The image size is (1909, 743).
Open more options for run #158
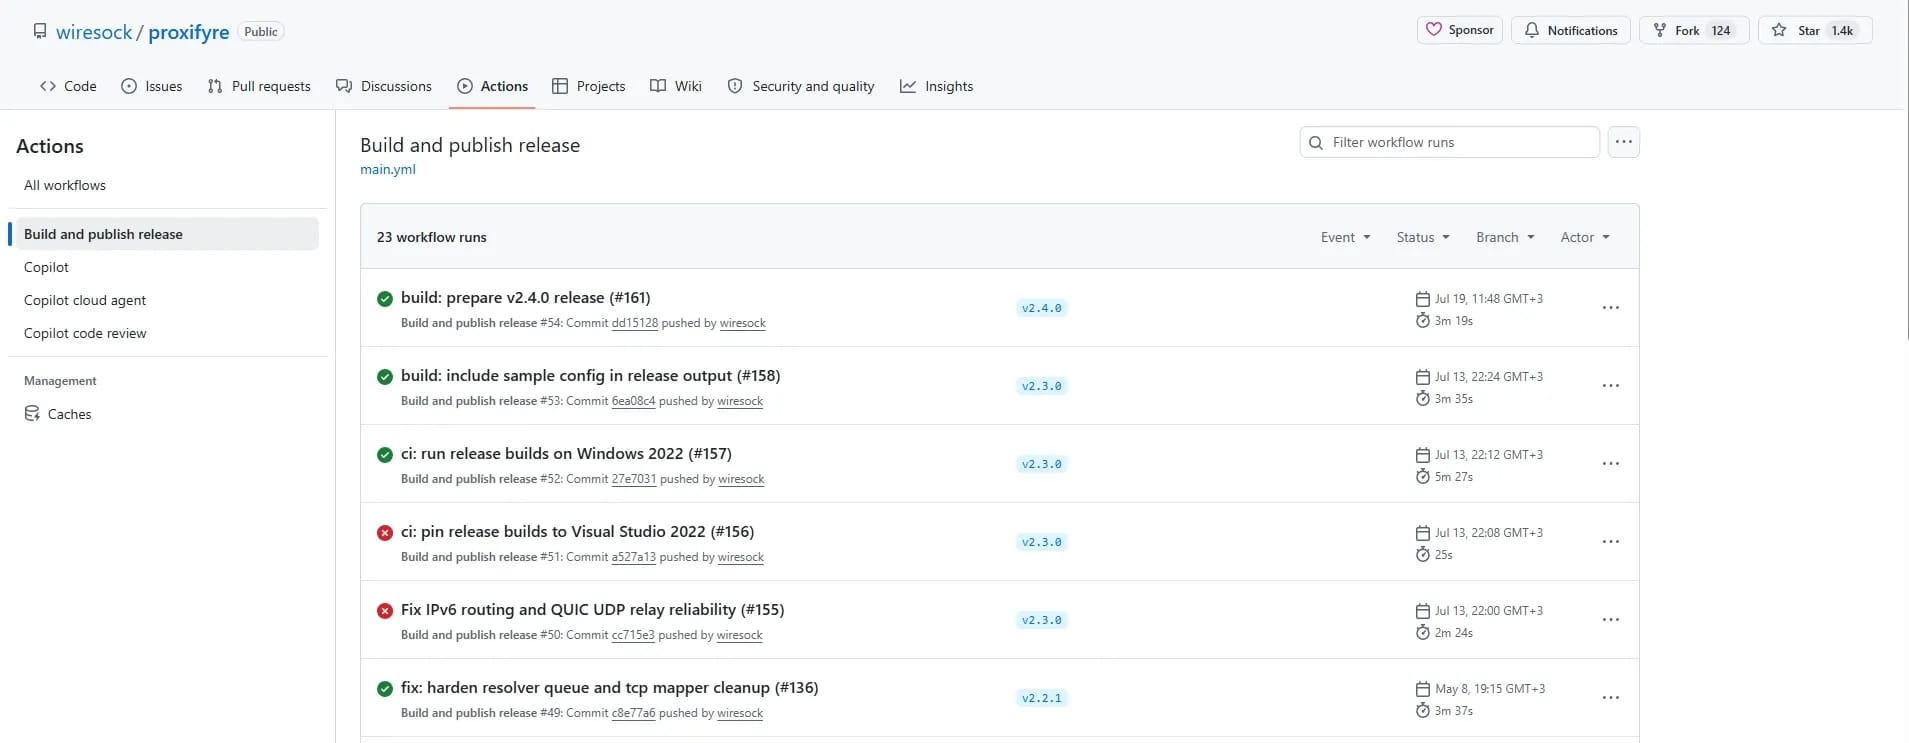coord(1611,386)
